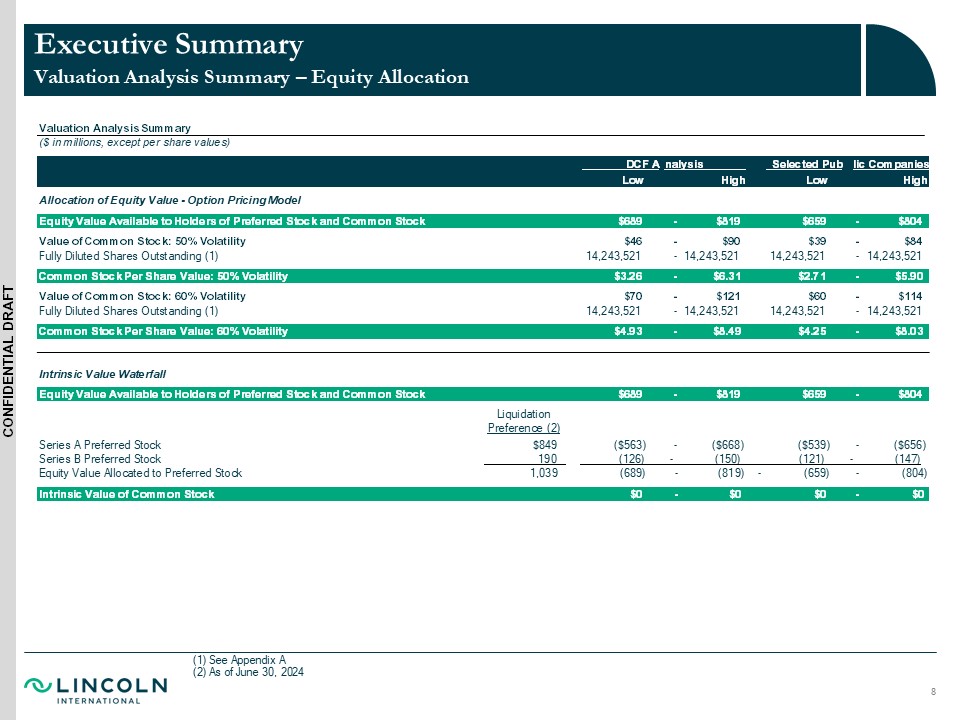This screenshot has height=720, width=960.
Task: Select the Selected Public Companies column header
Action: pos(847,163)
